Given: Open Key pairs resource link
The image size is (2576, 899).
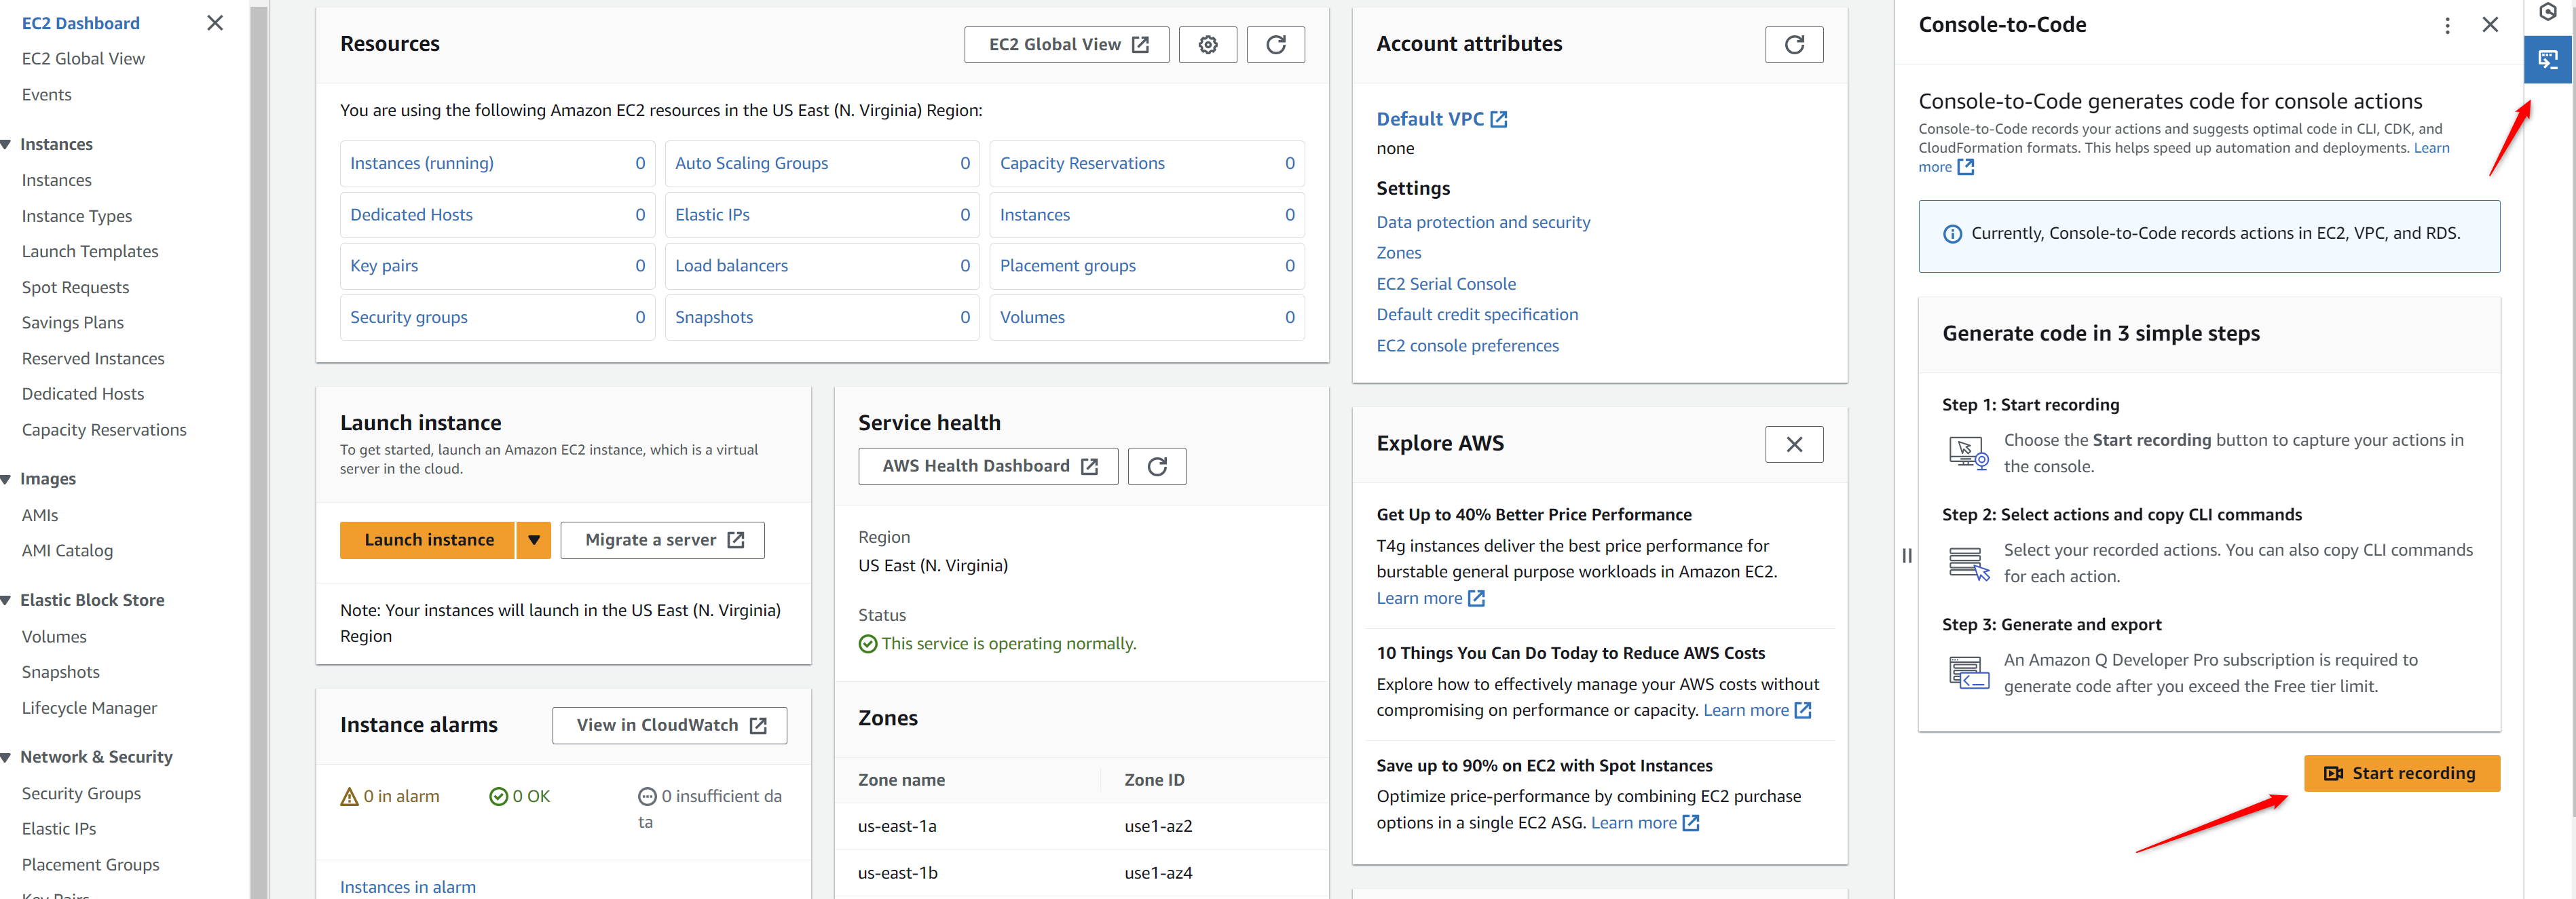Looking at the screenshot, I should [x=384, y=266].
